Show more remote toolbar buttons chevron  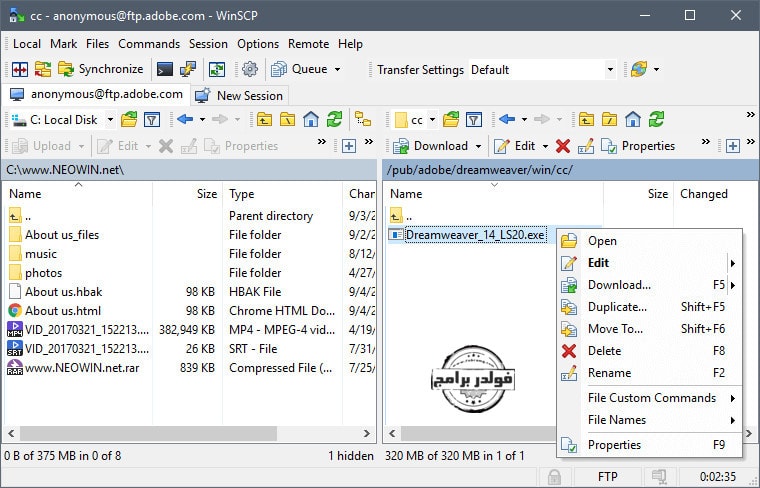[x=706, y=142]
